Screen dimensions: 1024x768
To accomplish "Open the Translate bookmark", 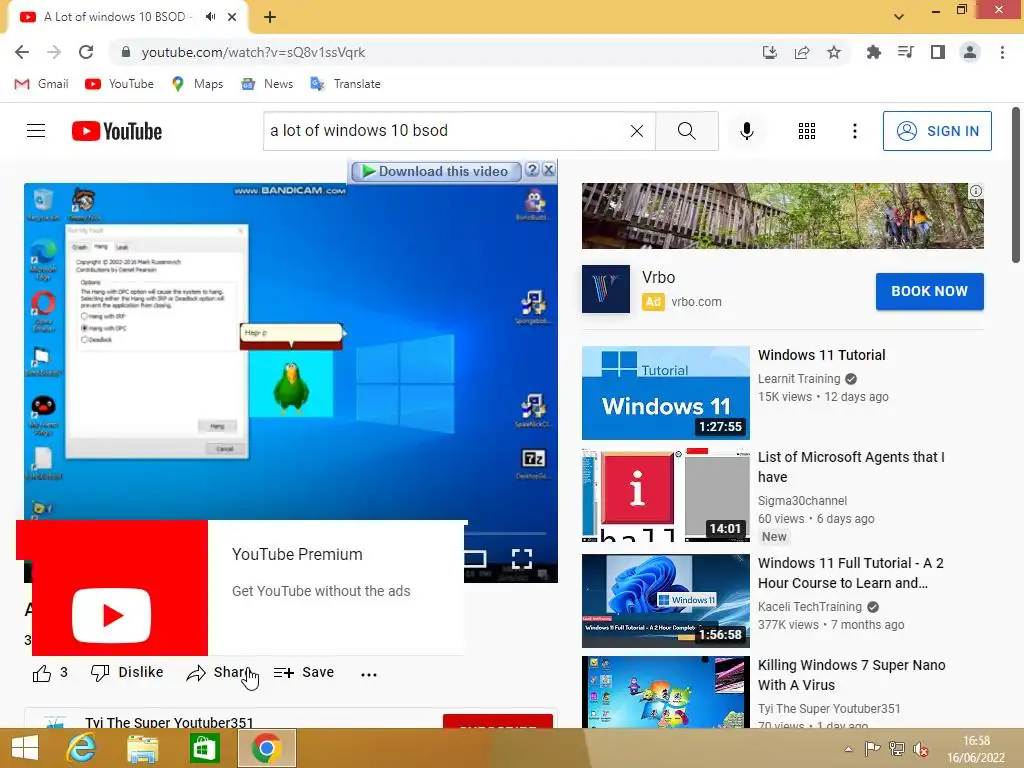I will (345, 84).
